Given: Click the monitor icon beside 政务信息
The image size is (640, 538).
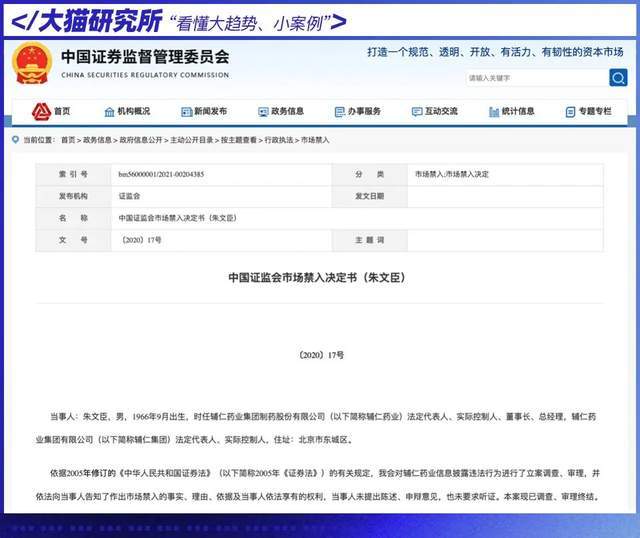Looking at the screenshot, I should [x=263, y=111].
